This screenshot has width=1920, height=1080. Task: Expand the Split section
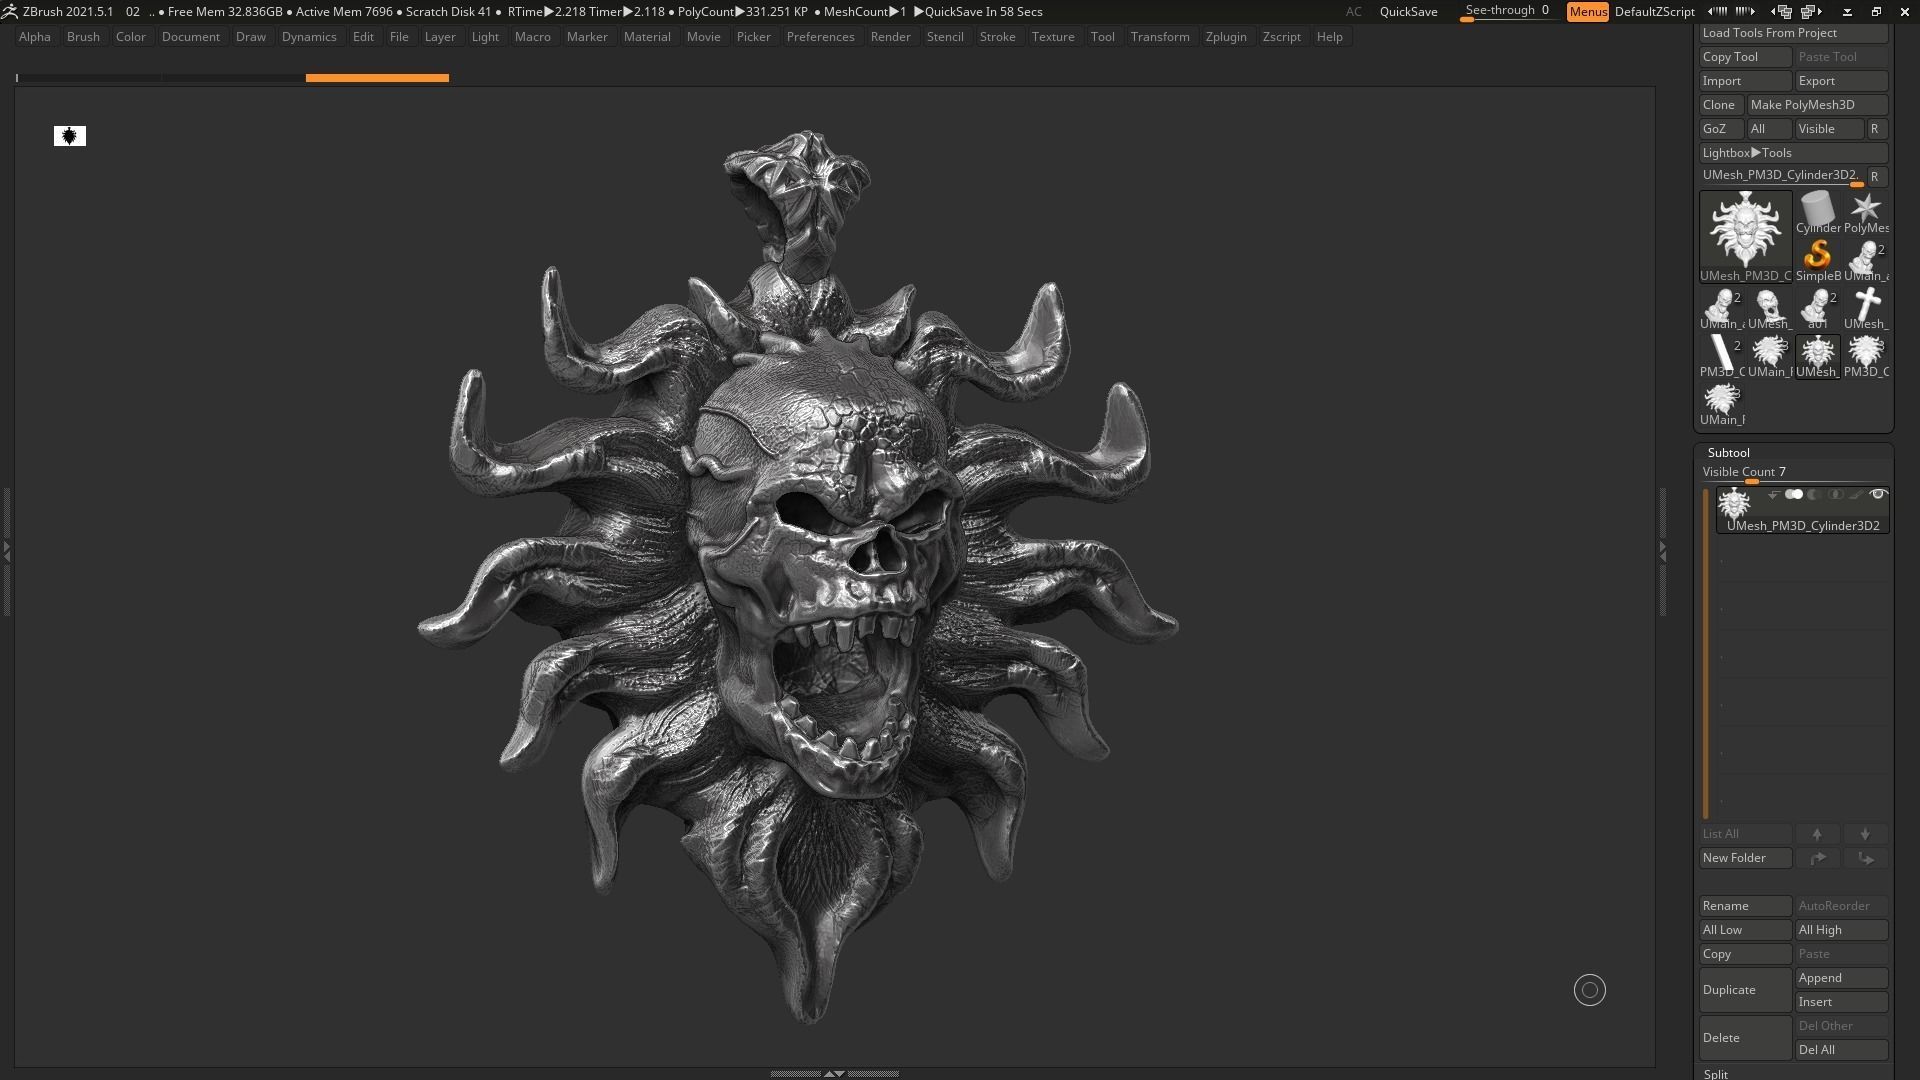[1715, 1074]
